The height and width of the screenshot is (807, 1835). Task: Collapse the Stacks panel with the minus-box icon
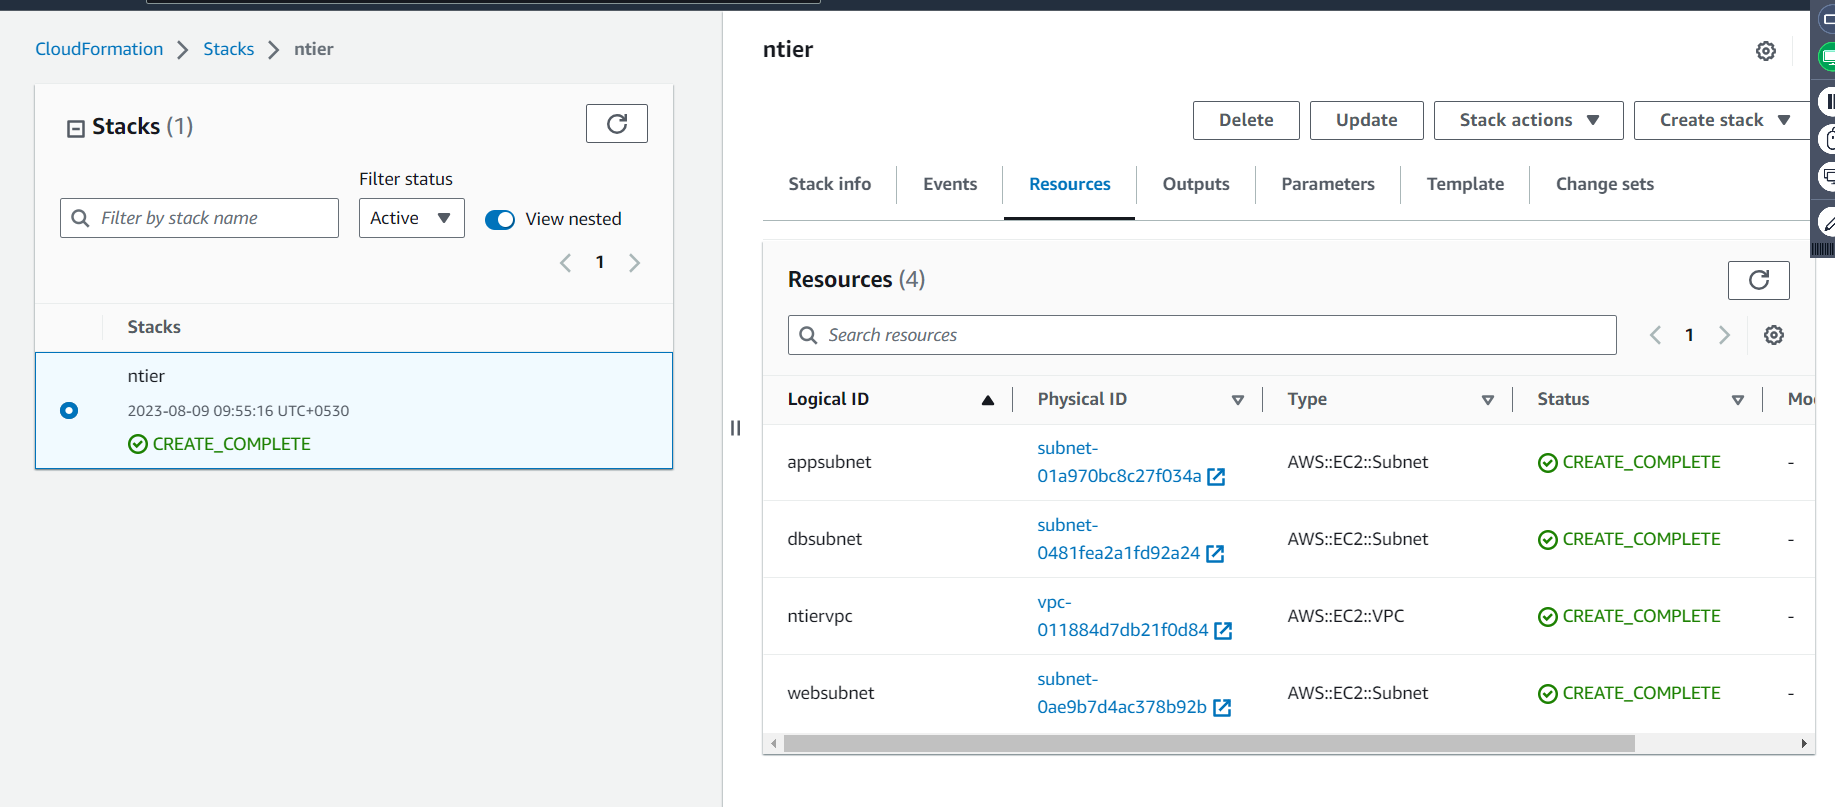pos(75,128)
